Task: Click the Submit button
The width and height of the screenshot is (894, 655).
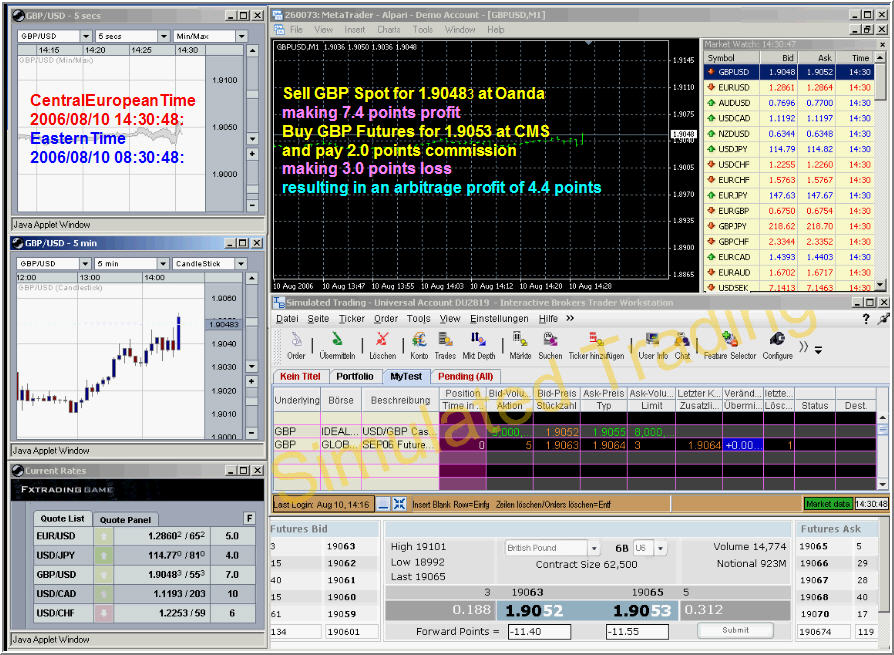Action: [735, 630]
